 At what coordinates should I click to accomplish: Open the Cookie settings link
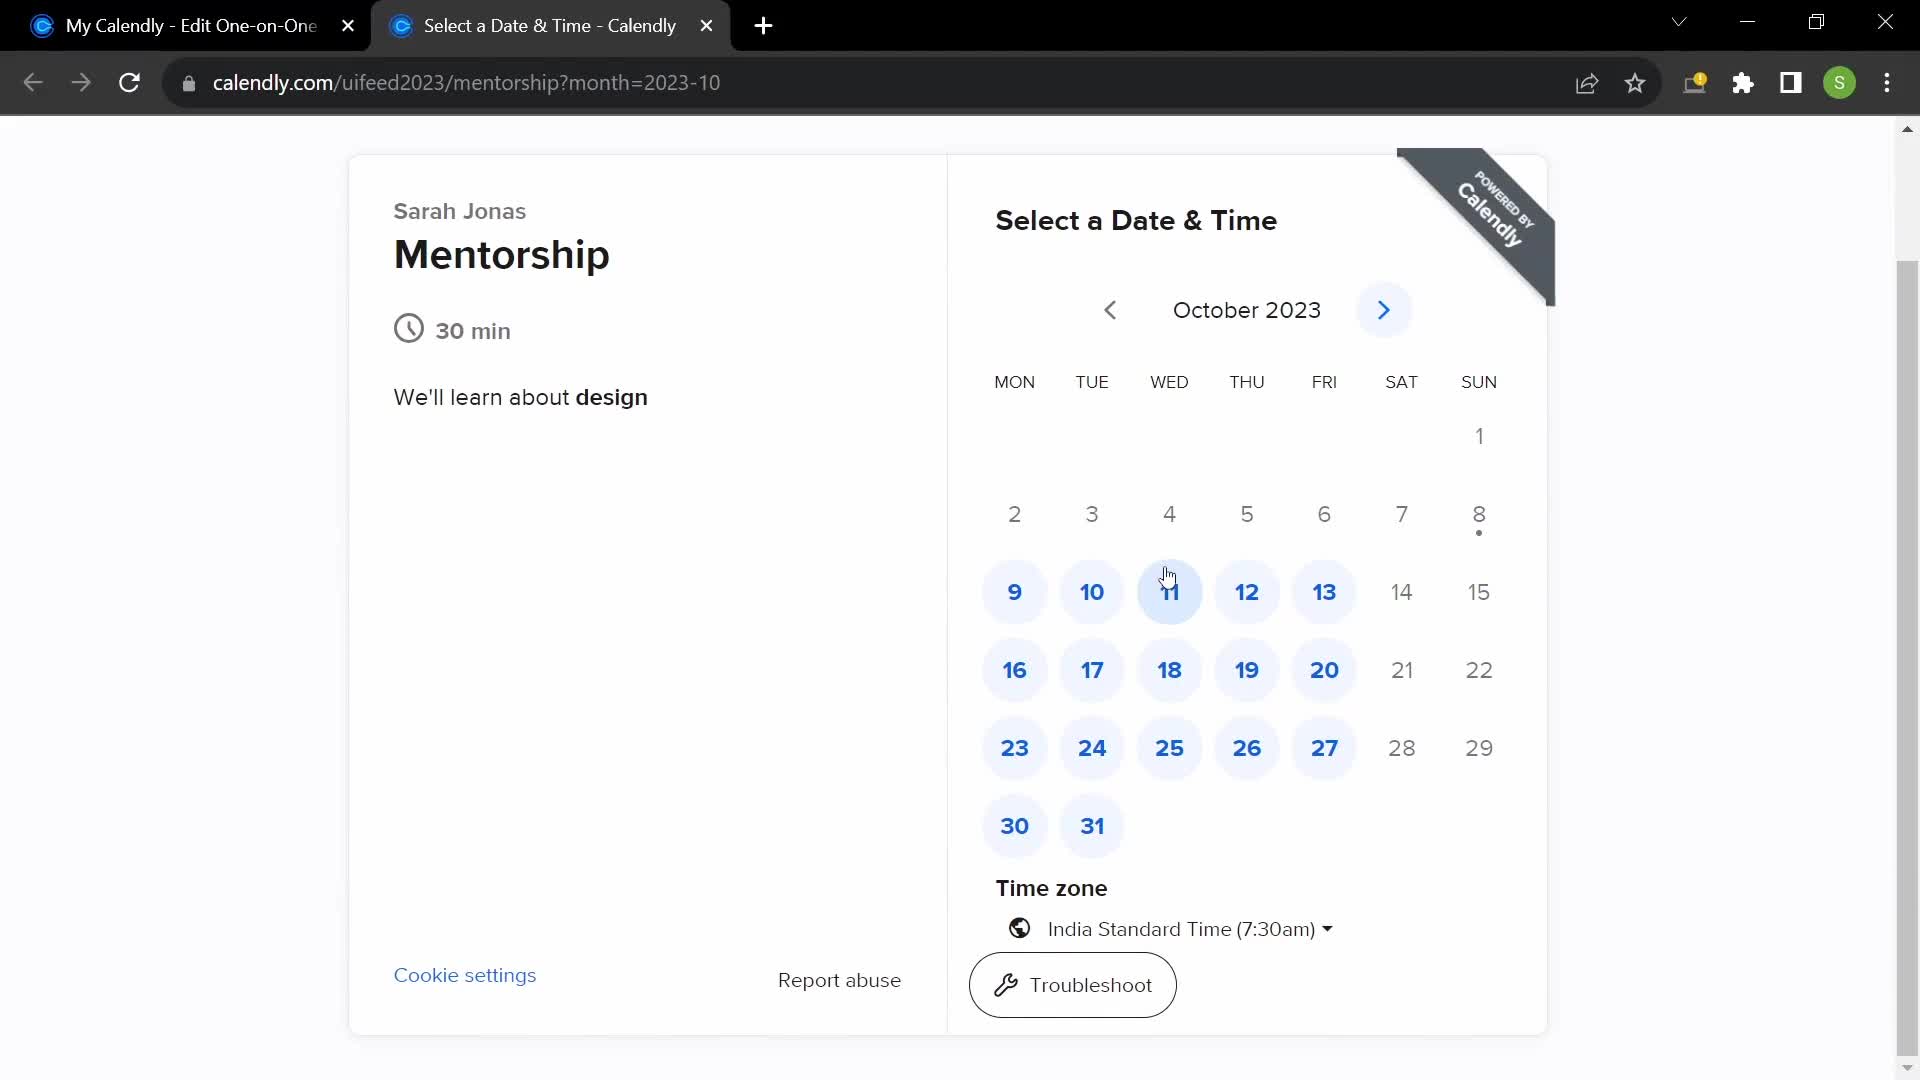pos(464,975)
